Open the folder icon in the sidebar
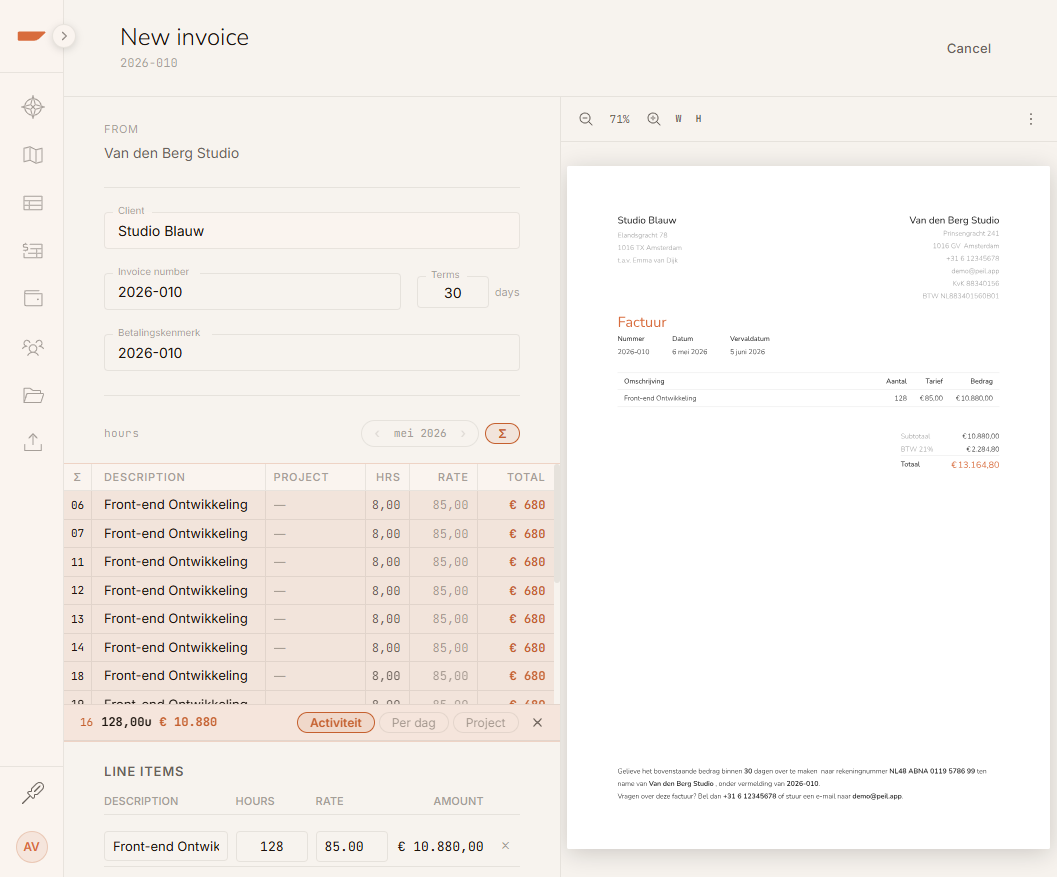Screen dimensions: 1057x877 [x=32, y=395]
